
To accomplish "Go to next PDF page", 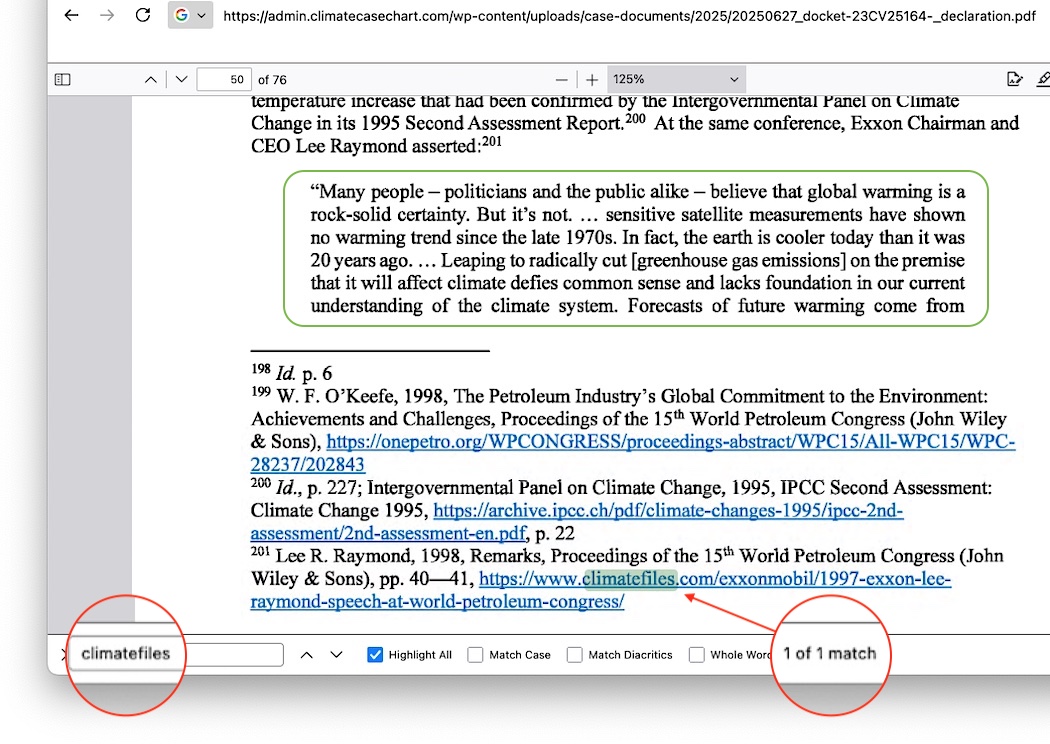I will (181, 80).
